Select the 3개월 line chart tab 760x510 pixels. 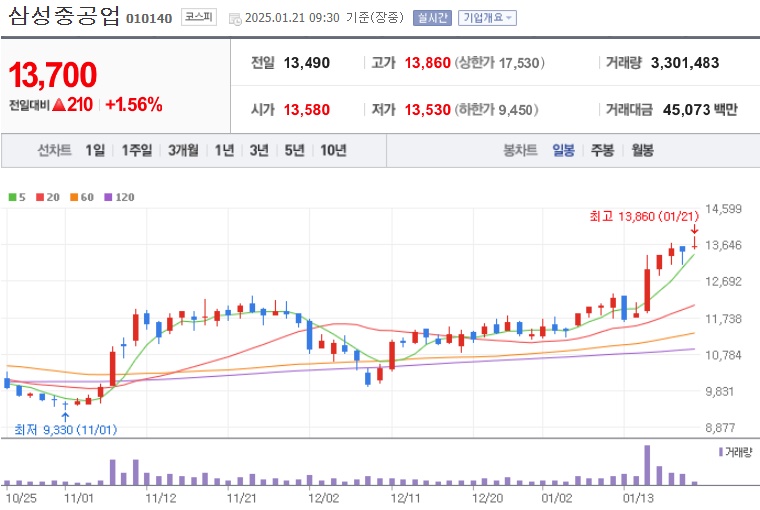tap(183, 150)
